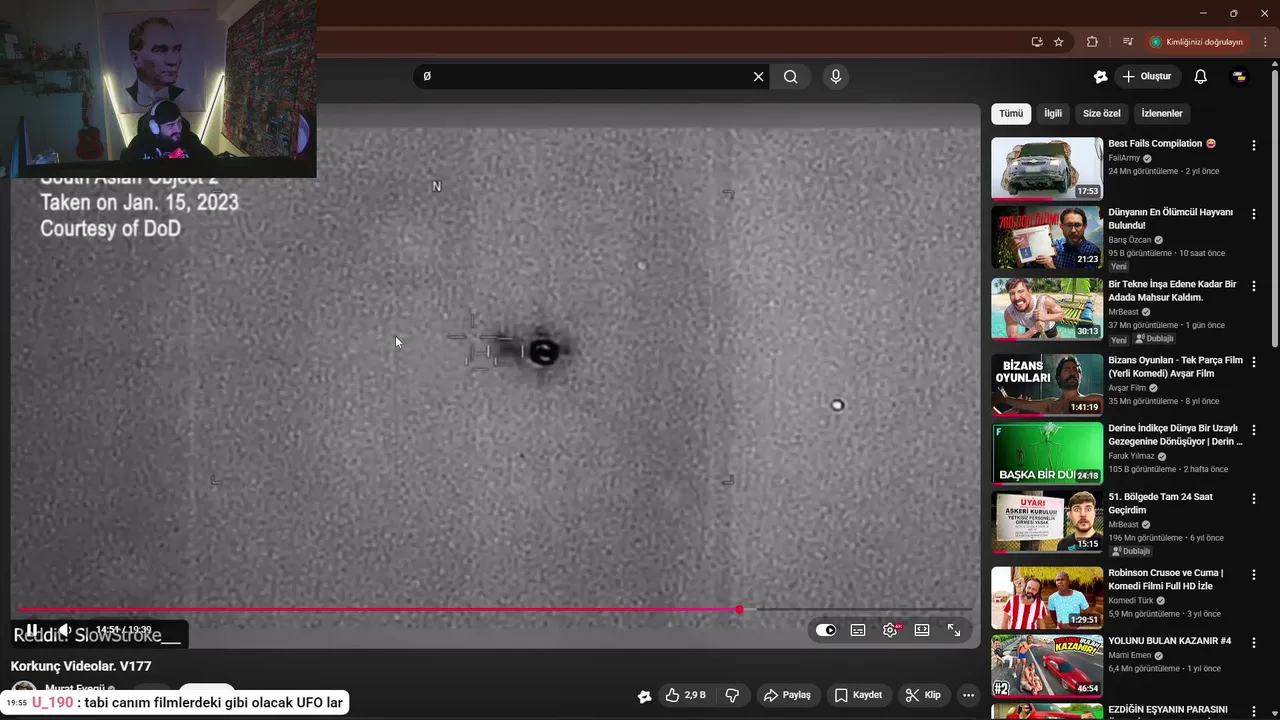This screenshot has height=720, width=1280.
Task: Go to the FailArmy channel name
Action: 1124,158
